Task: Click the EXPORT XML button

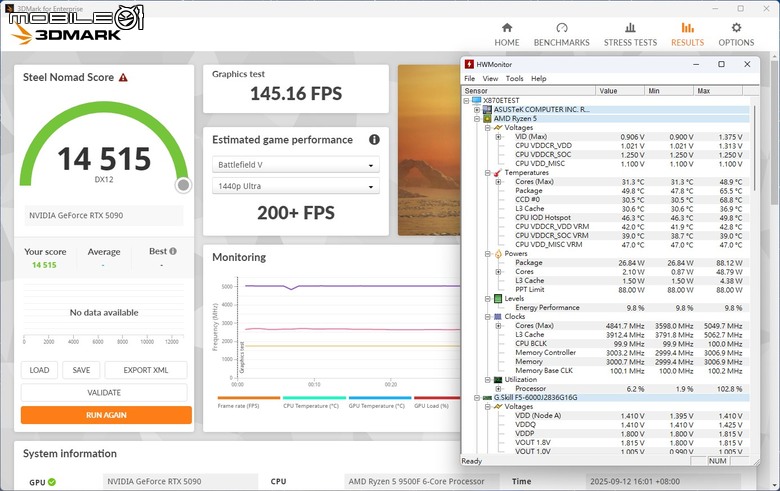Action: (x=146, y=370)
